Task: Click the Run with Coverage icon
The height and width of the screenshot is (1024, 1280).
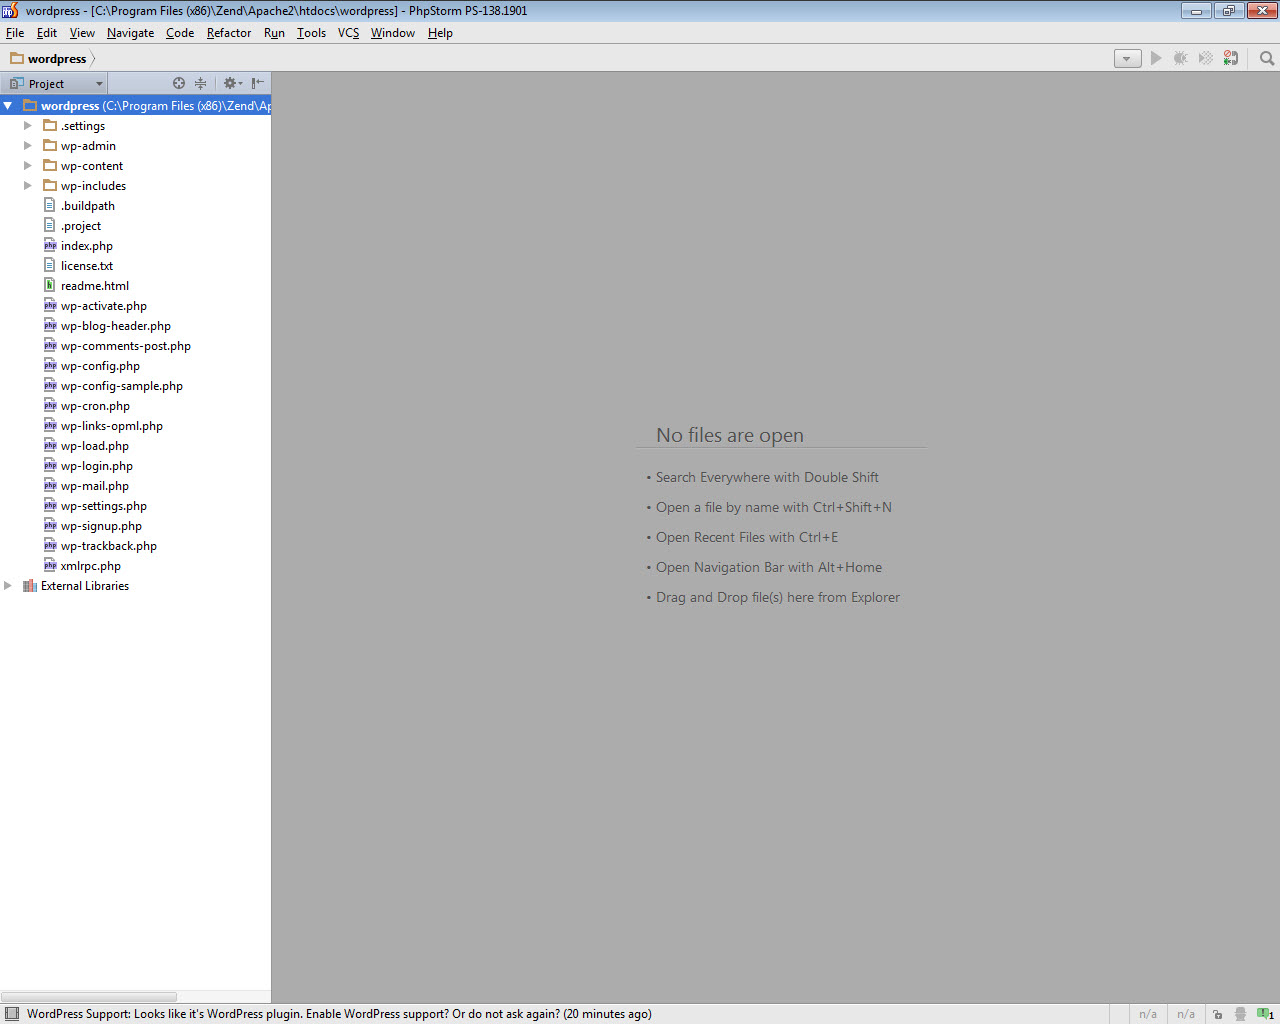Action: tap(1206, 59)
